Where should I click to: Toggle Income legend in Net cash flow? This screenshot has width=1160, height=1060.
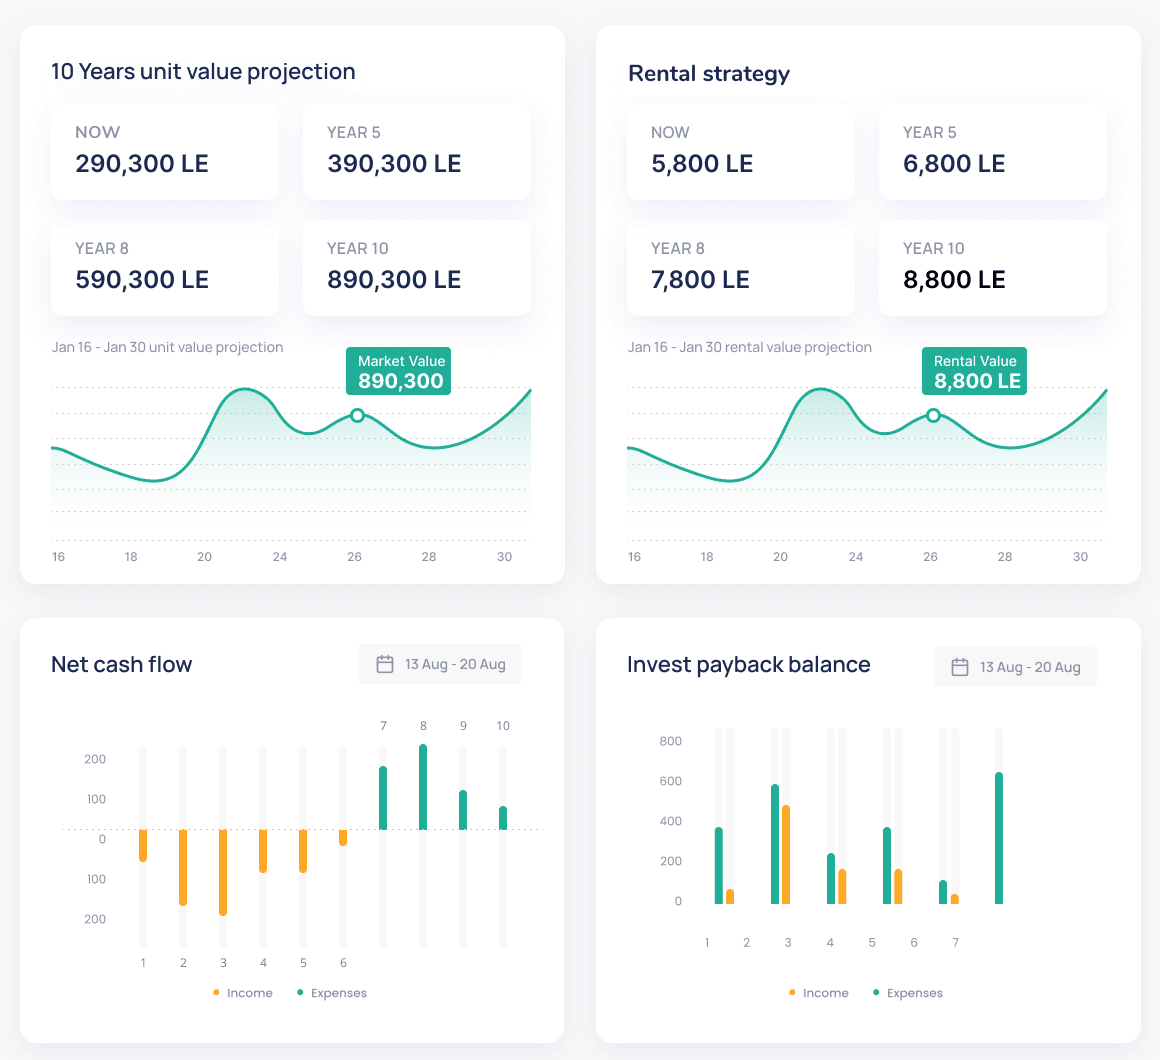(x=243, y=993)
